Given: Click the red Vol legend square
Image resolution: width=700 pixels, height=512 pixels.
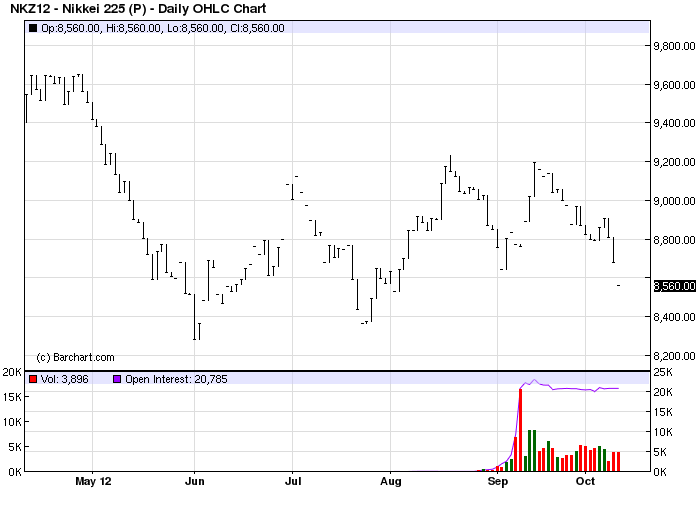Looking at the screenshot, I should click(33, 379).
